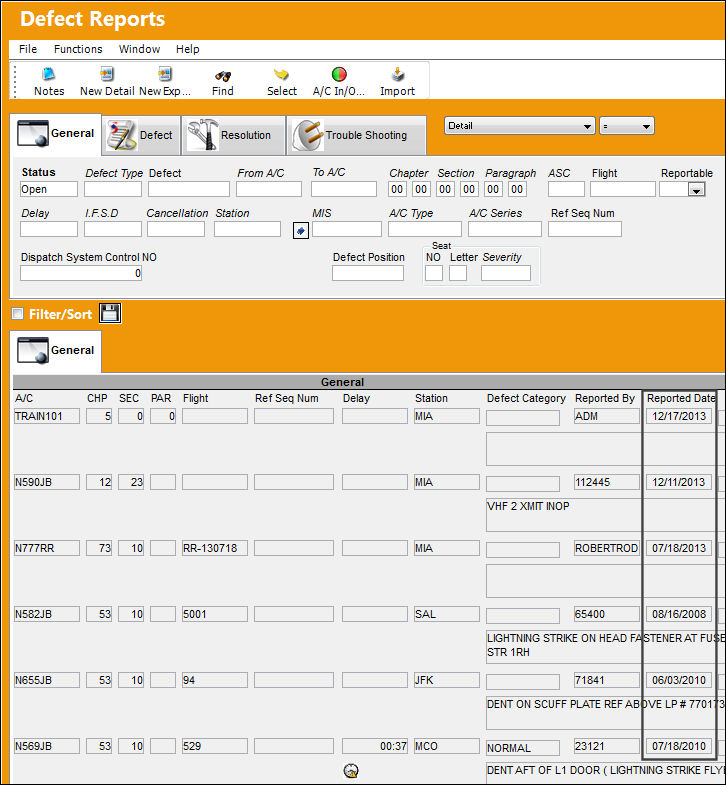Open the File menu
This screenshot has height=785, width=726.
click(x=28, y=49)
